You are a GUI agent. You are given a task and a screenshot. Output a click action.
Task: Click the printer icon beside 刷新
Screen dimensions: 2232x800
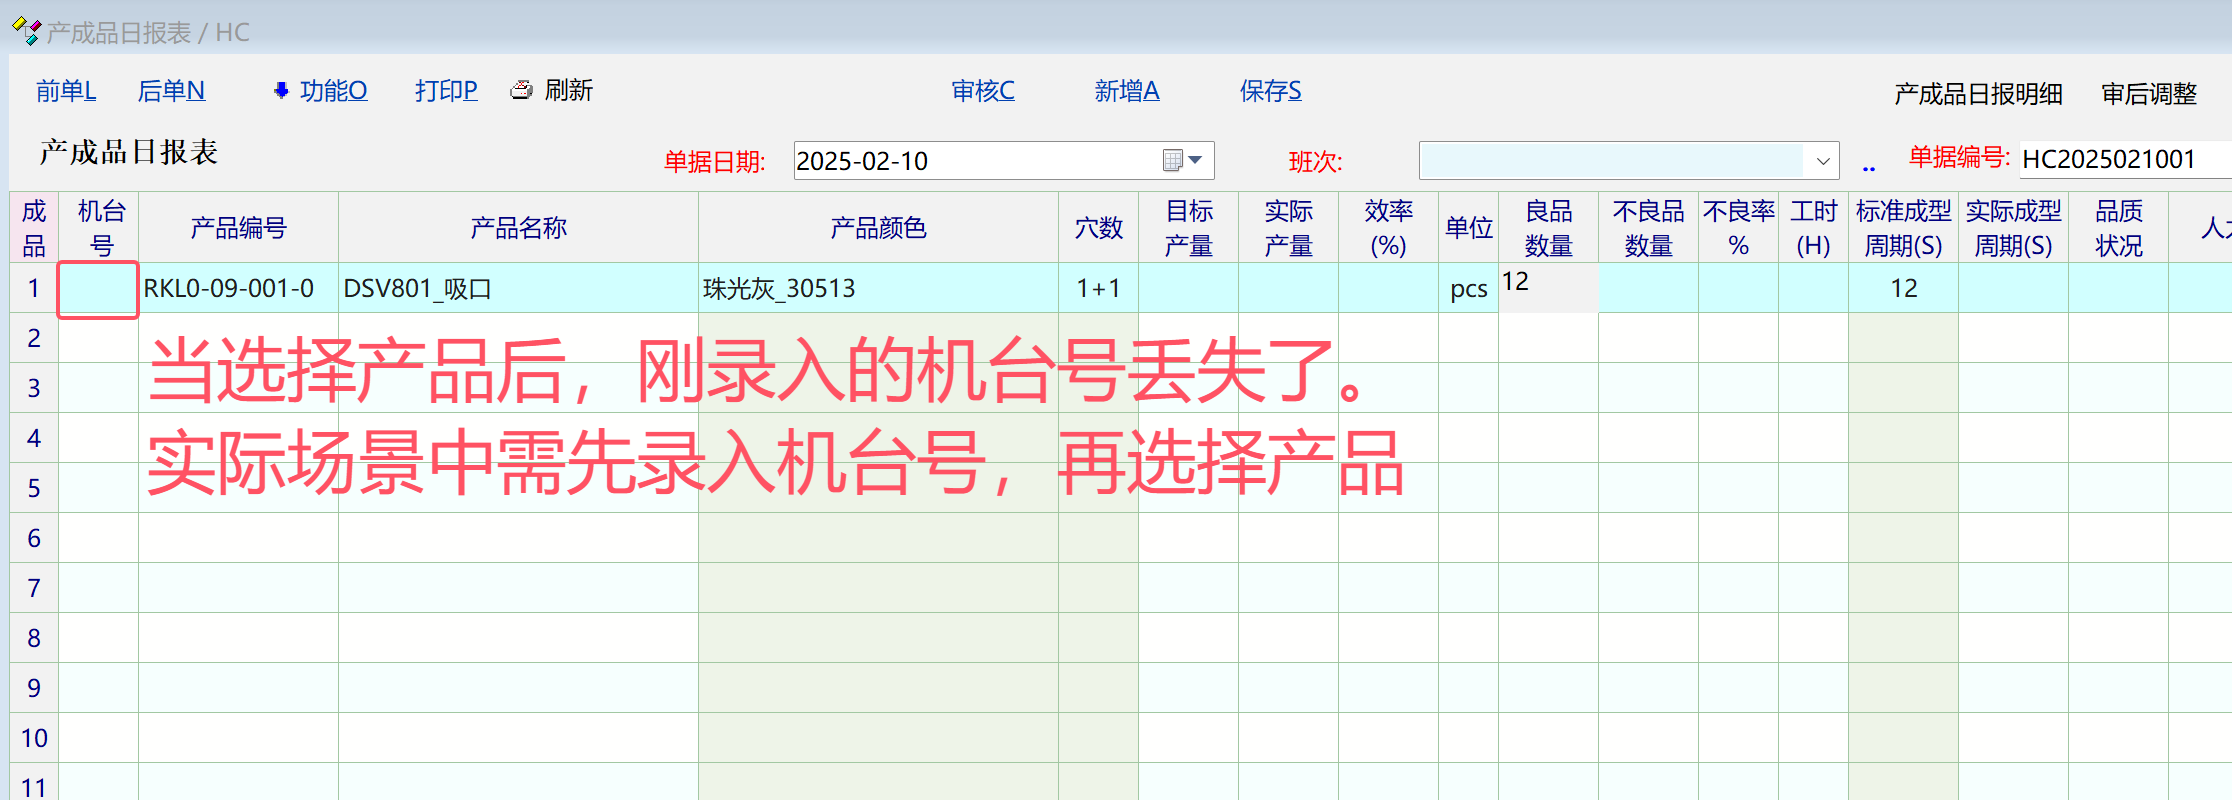click(x=521, y=90)
